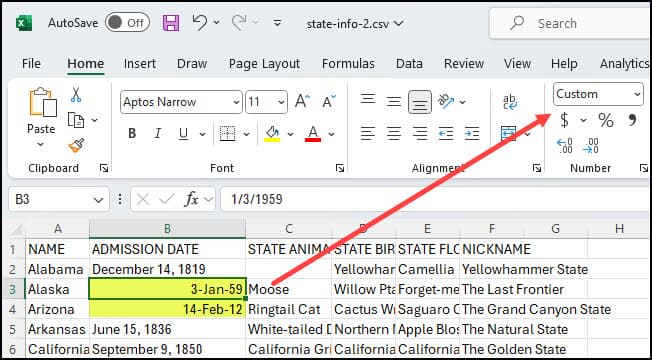Toggle Italic formatting
The height and width of the screenshot is (360, 652).
click(158, 133)
